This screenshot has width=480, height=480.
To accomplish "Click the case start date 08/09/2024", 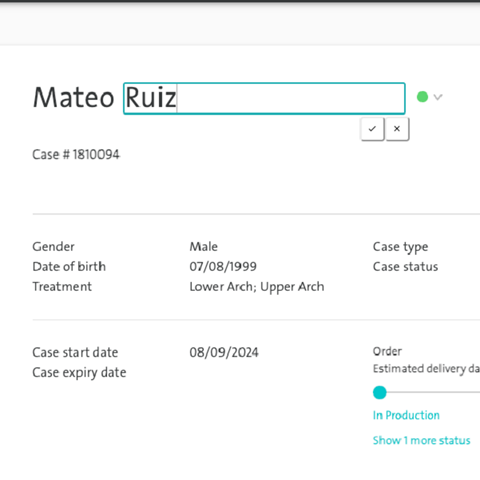I will tap(224, 353).
